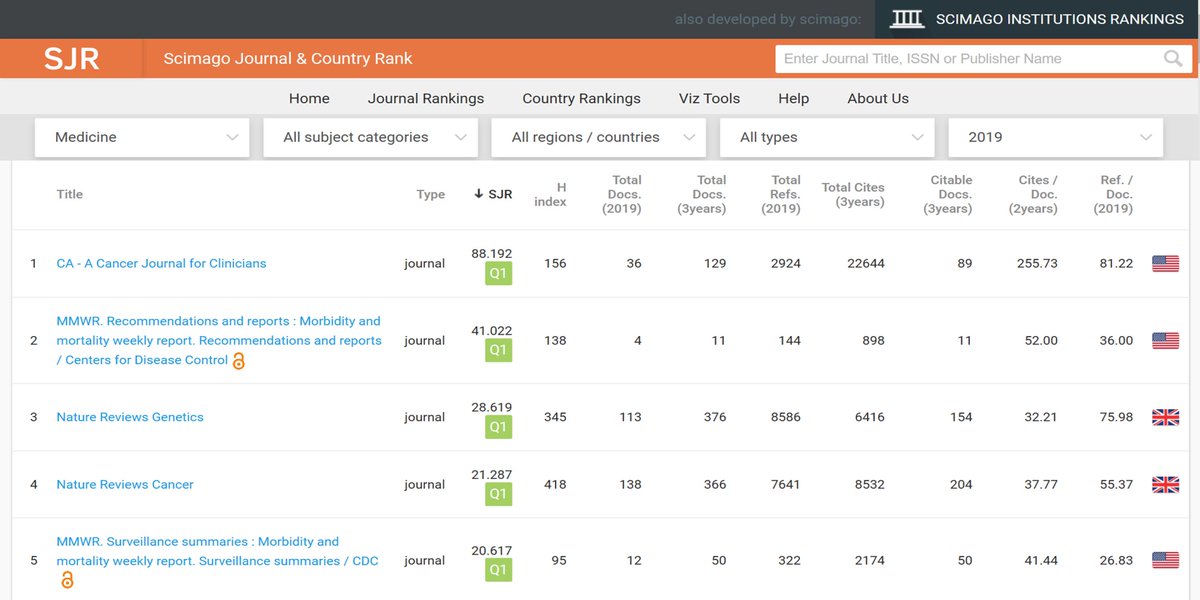Open About Us menu item
1200x600 pixels.
pyautogui.click(x=878, y=98)
